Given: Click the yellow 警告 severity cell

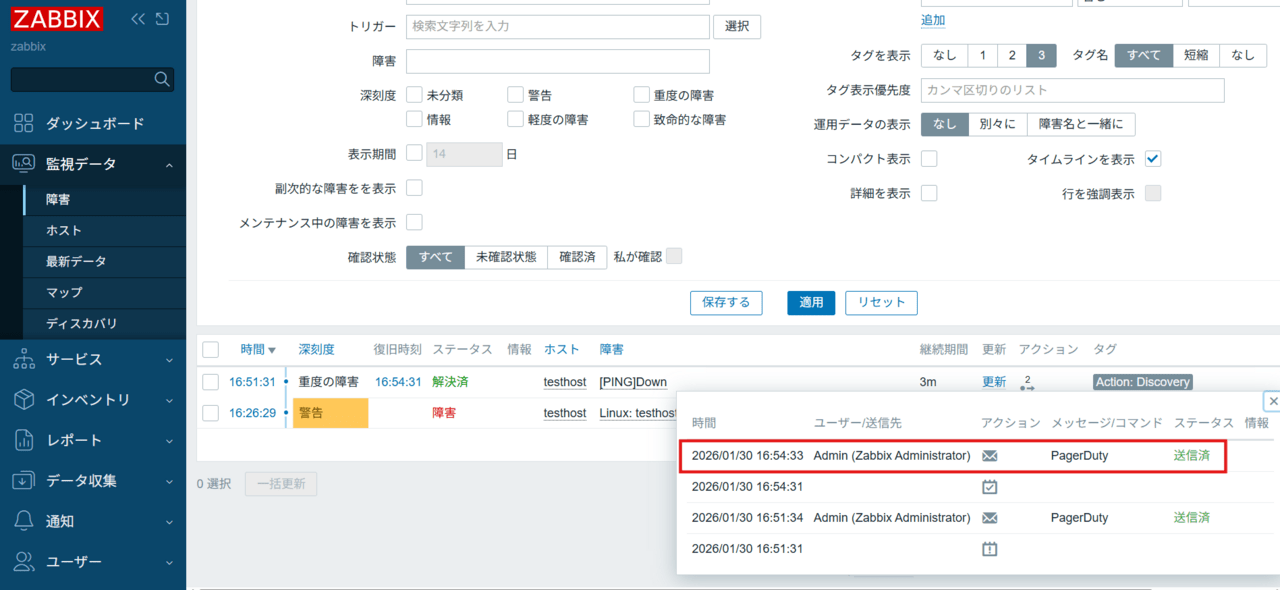Looking at the screenshot, I should 330,413.
